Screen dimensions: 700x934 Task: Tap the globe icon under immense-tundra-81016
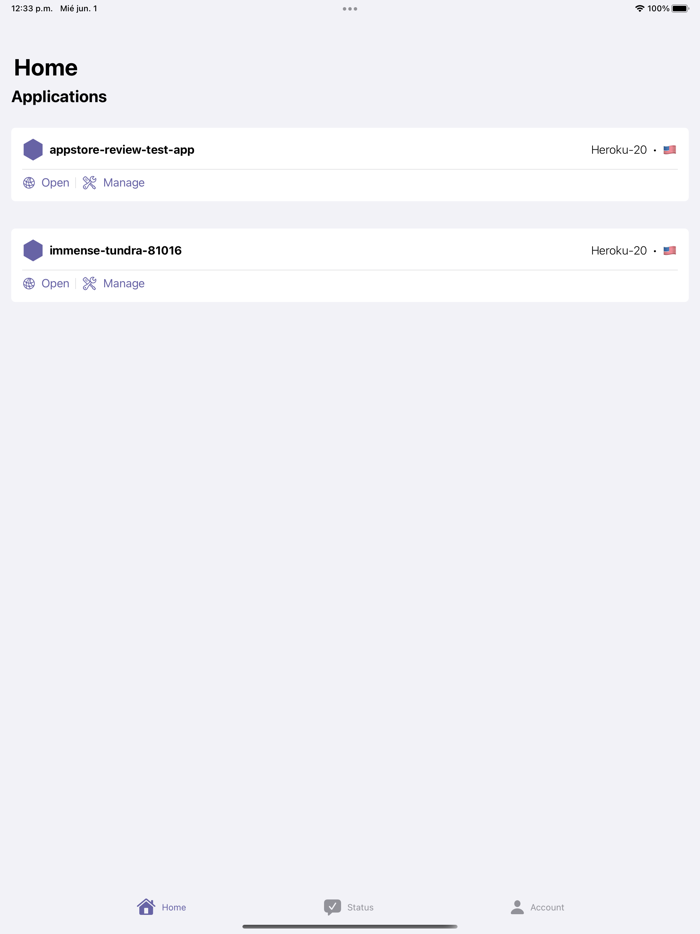[x=29, y=284]
